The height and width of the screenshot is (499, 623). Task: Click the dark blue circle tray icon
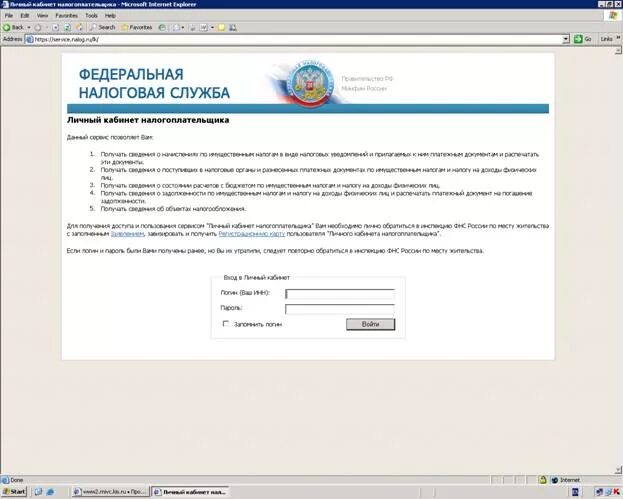(599, 492)
